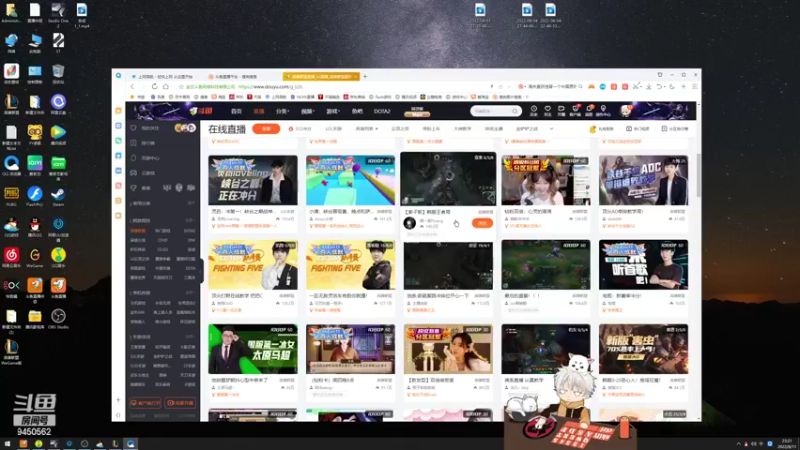Open a new browser tab with plus

(x=365, y=77)
